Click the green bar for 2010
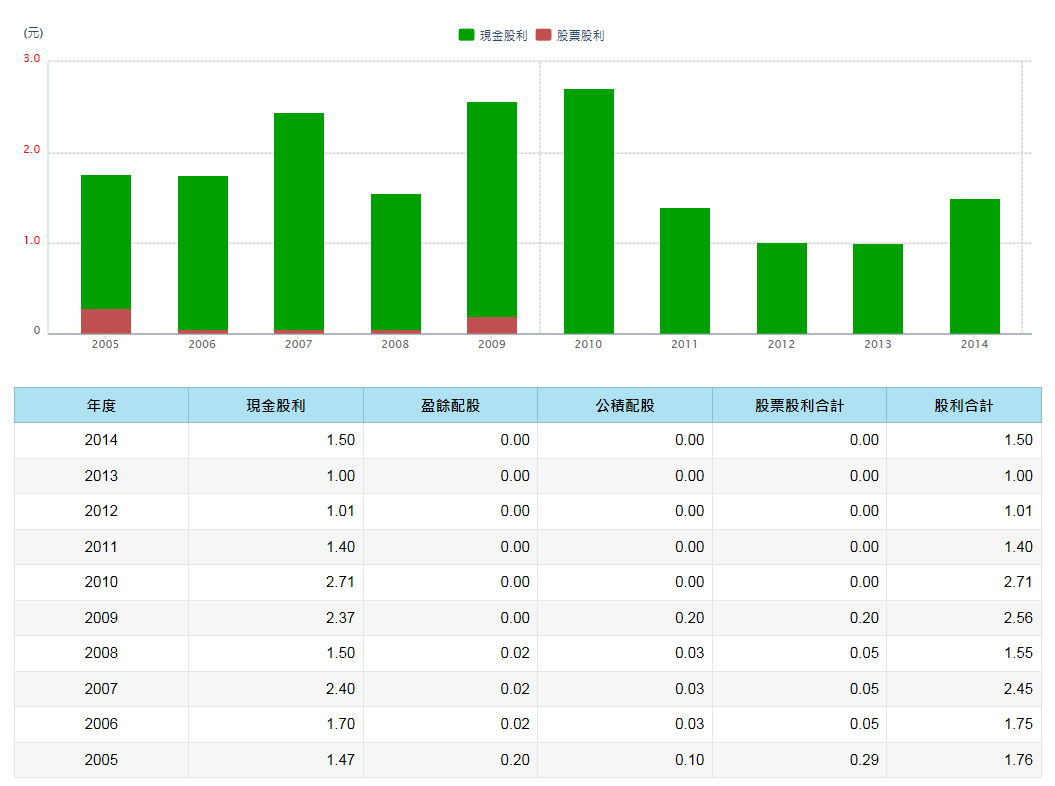The width and height of the screenshot is (1055, 786). tap(589, 211)
